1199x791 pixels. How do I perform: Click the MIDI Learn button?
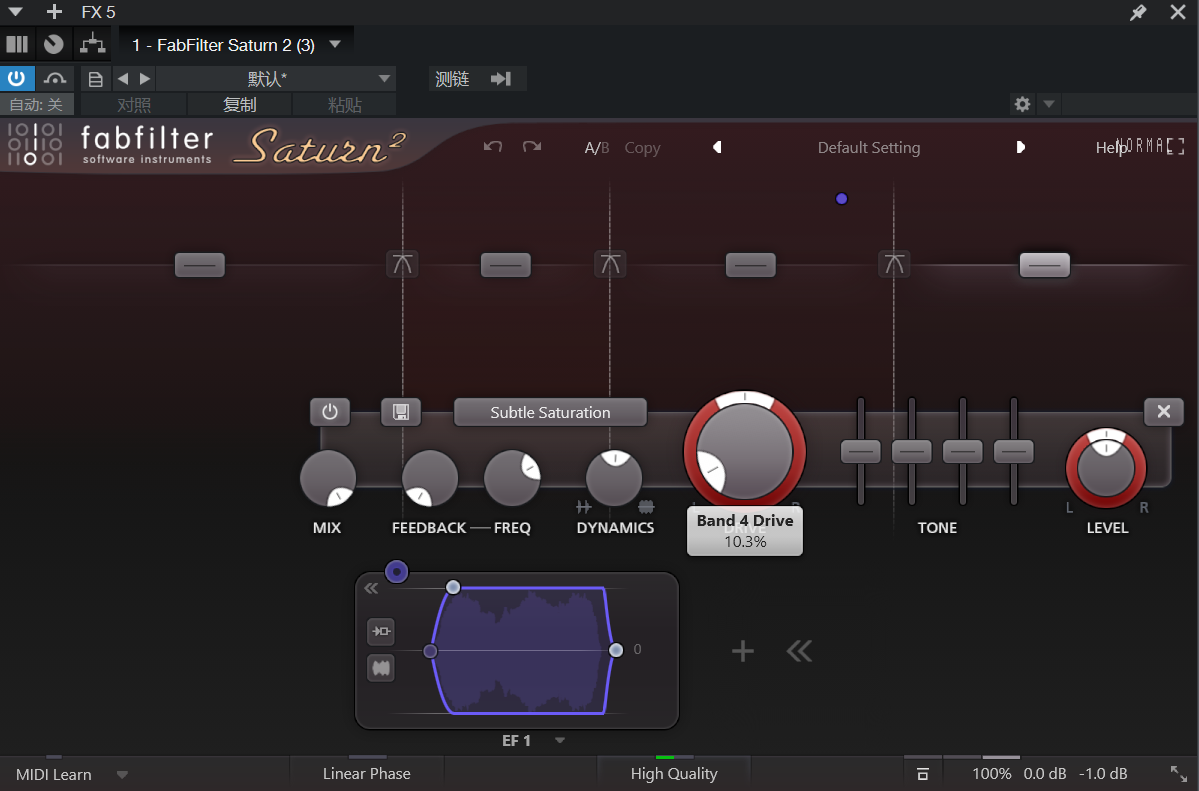(54, 774)
